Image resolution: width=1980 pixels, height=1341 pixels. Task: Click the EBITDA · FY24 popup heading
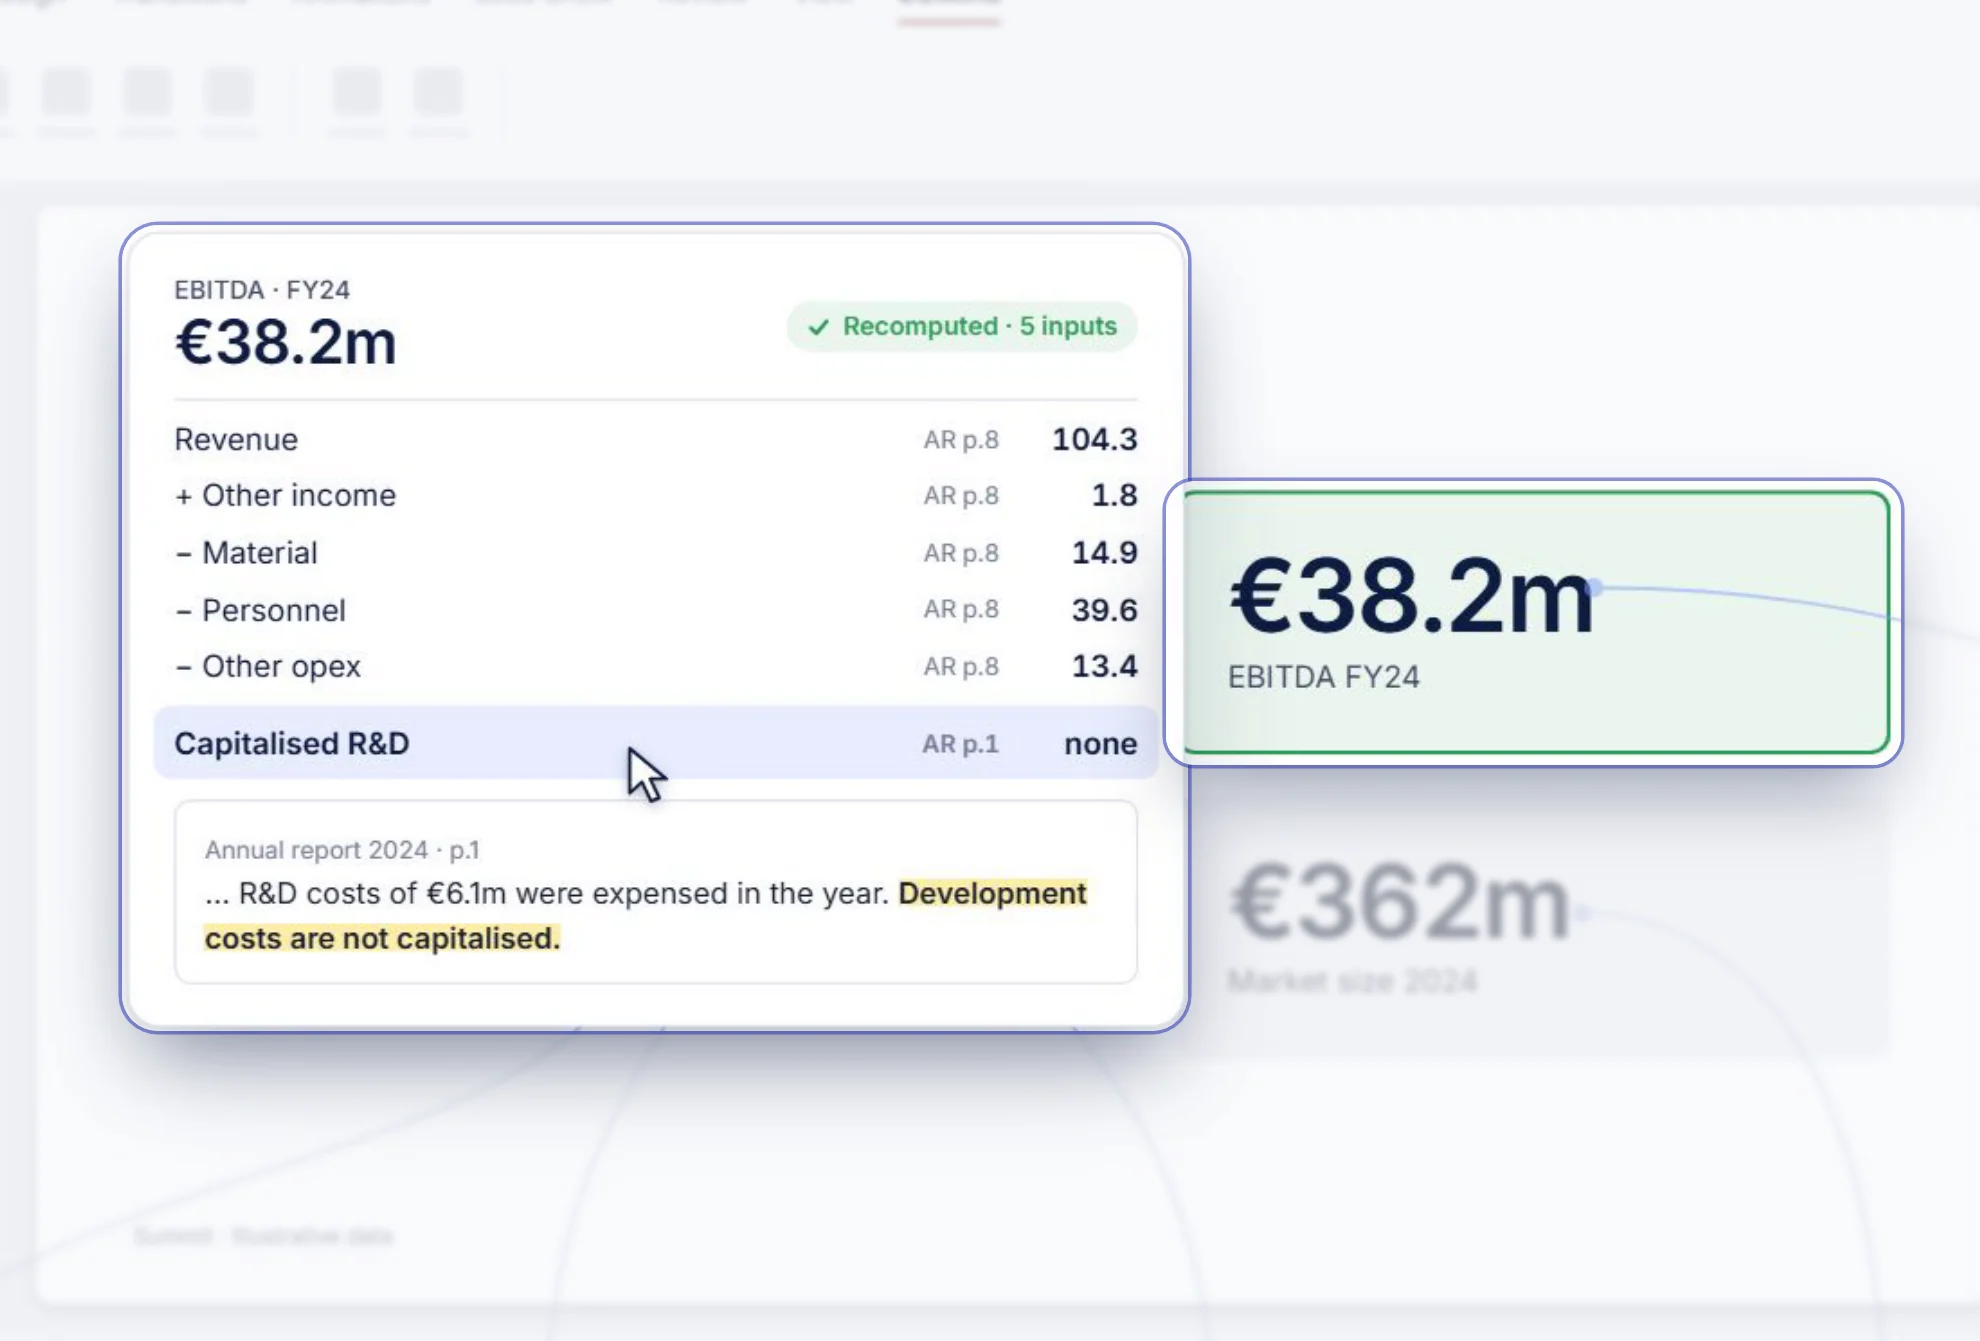click(x=262, y=290)
